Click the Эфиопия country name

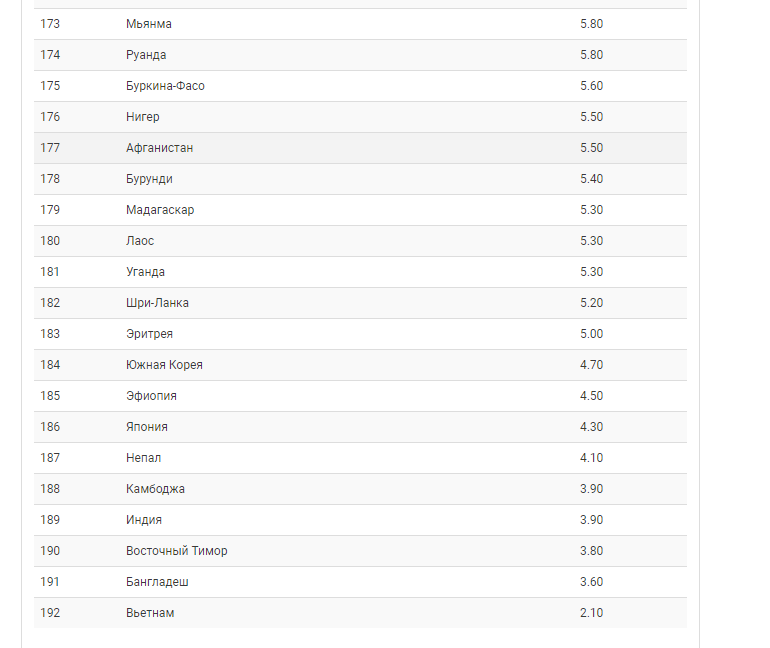point(151,396)
